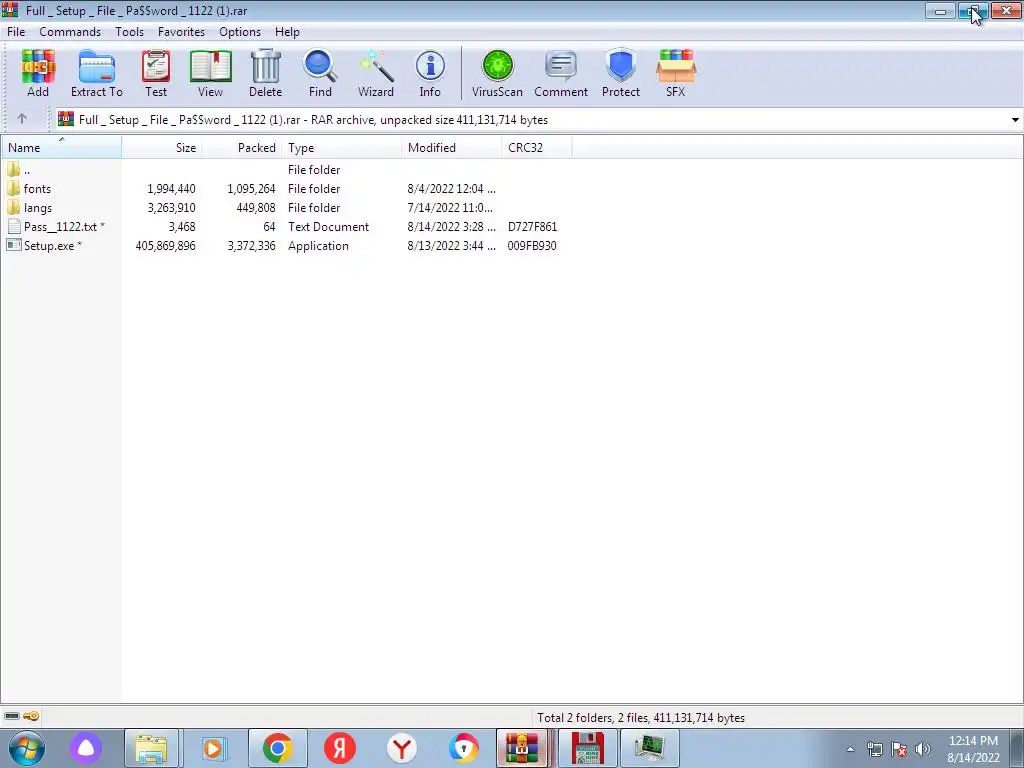Click the parent folder '..' icon
The image size is (1024, 768).
tap(13, 170)
